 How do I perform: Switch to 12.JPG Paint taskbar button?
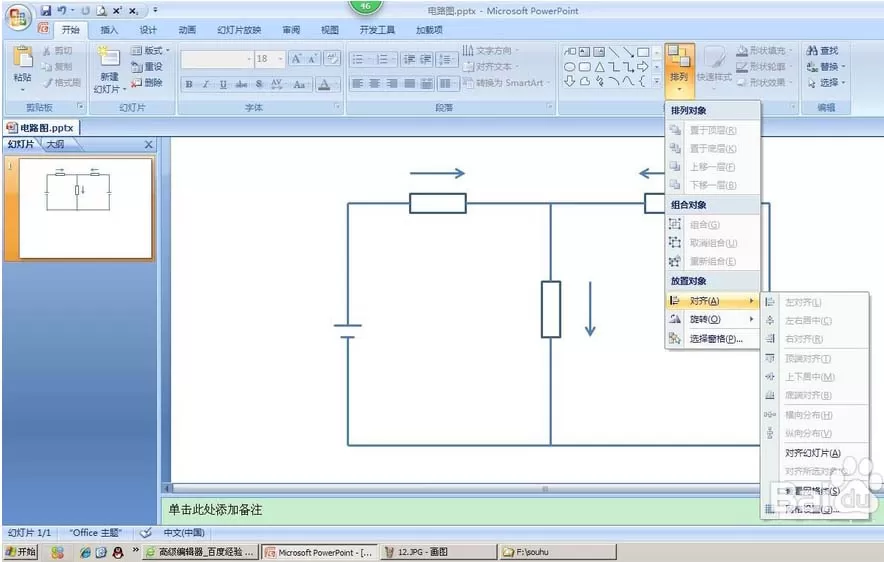click(437, 552)
